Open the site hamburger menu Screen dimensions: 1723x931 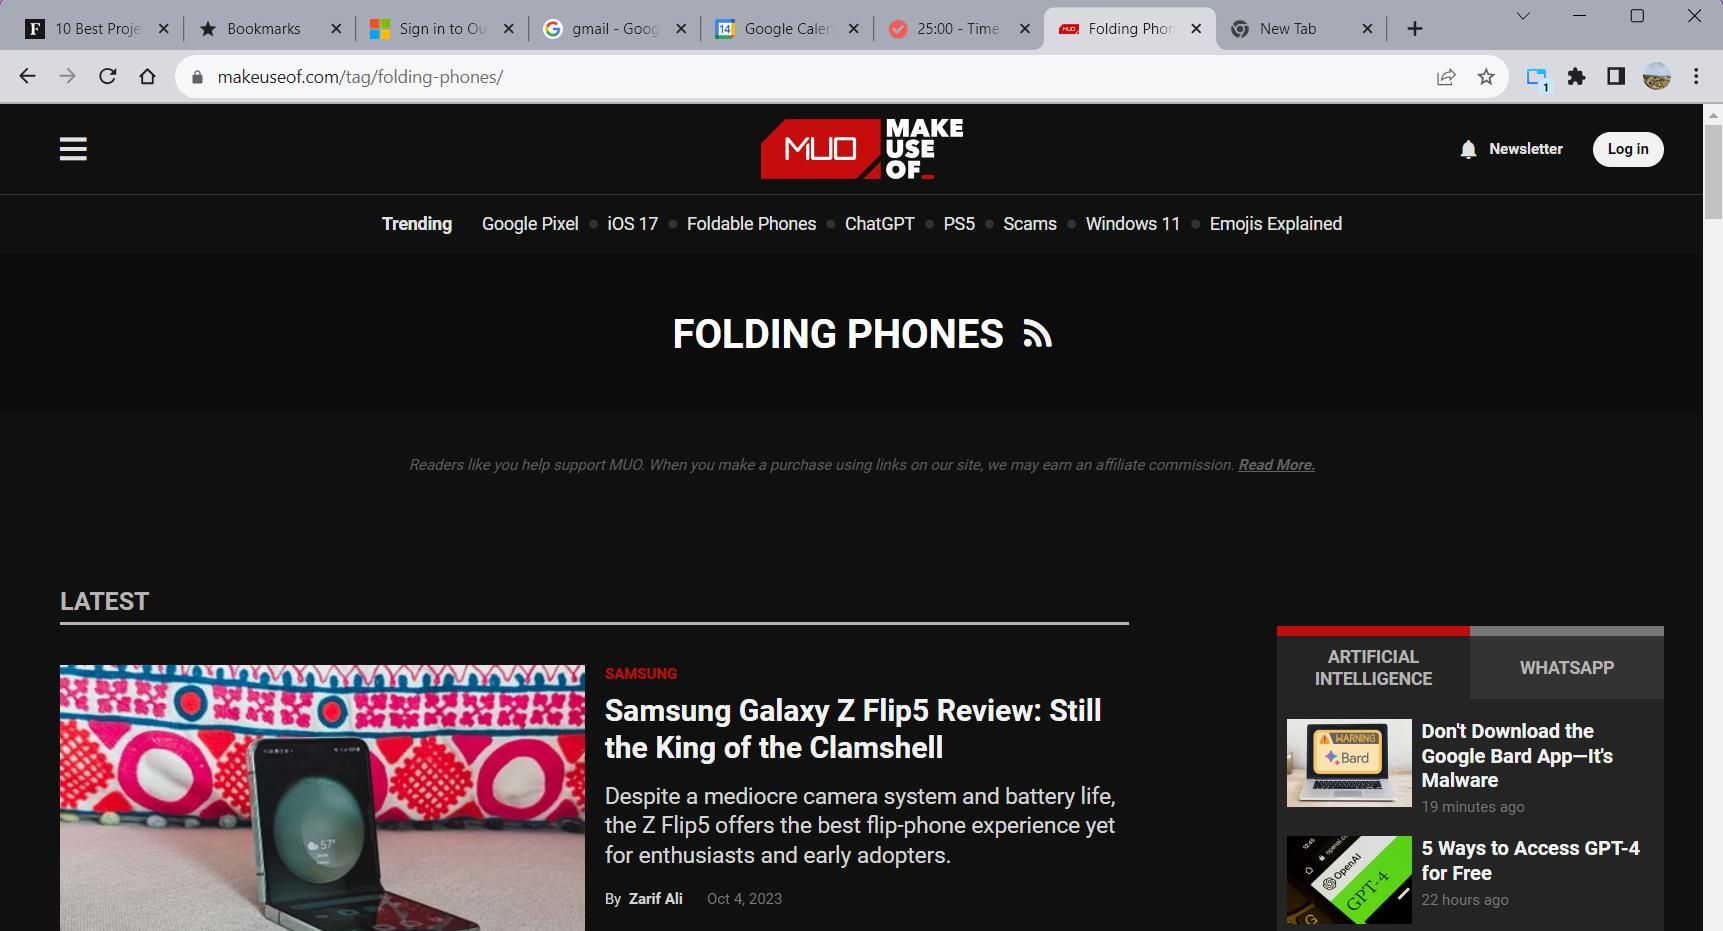point(73,148)
